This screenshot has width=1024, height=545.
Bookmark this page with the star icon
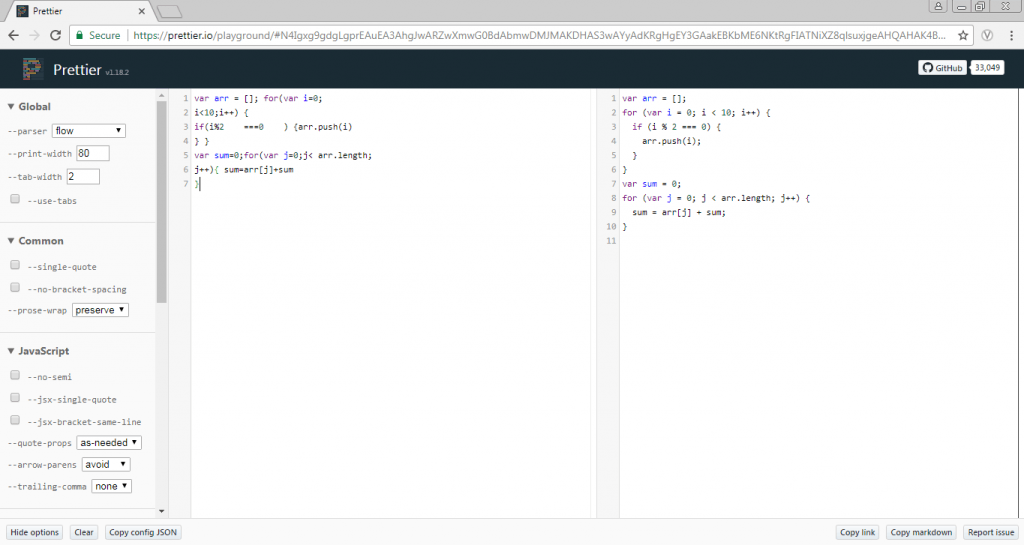(963, 35)
